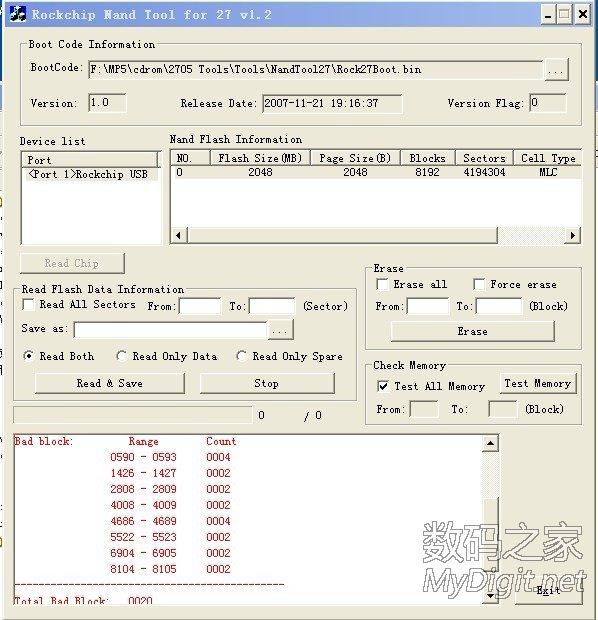The width and height of the screenshot is (598, 620).
Task: Uncheck Test All Memory checkbox
Action: click(383, 386)
